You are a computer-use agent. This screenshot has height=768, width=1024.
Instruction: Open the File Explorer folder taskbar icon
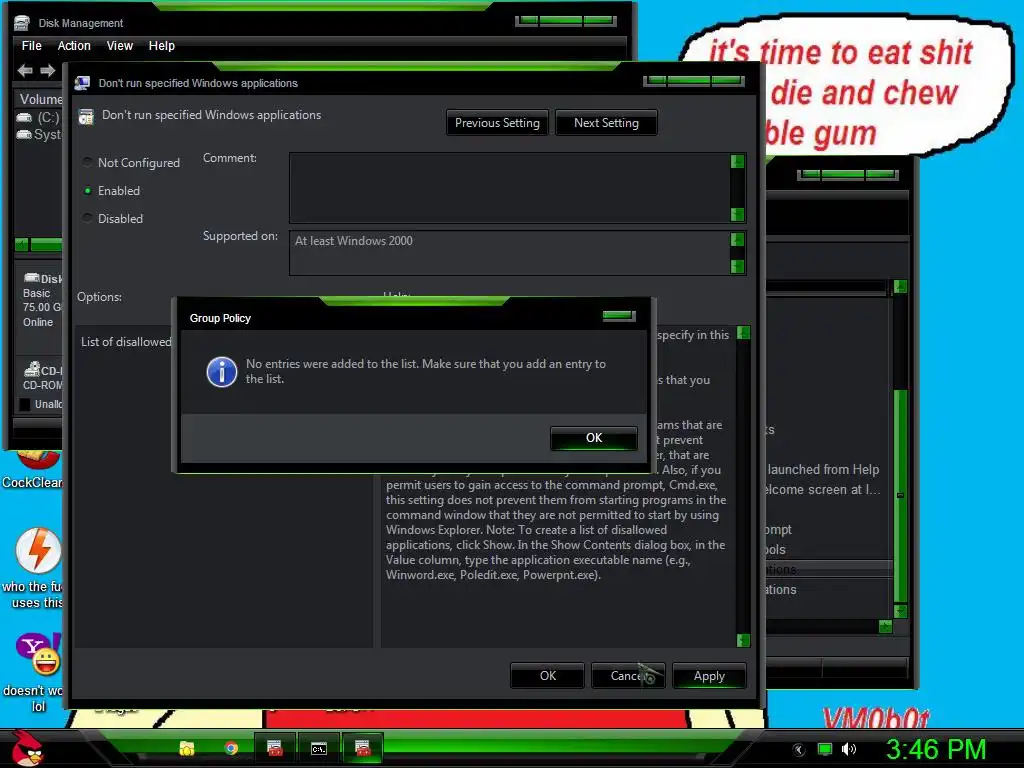point(187,748)
